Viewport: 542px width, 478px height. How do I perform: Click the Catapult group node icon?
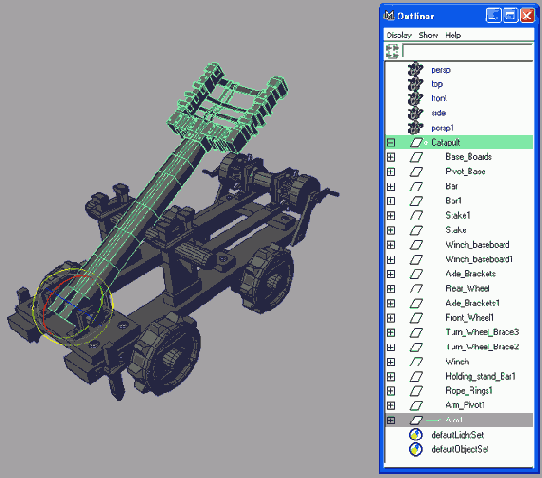coord(417,142)
